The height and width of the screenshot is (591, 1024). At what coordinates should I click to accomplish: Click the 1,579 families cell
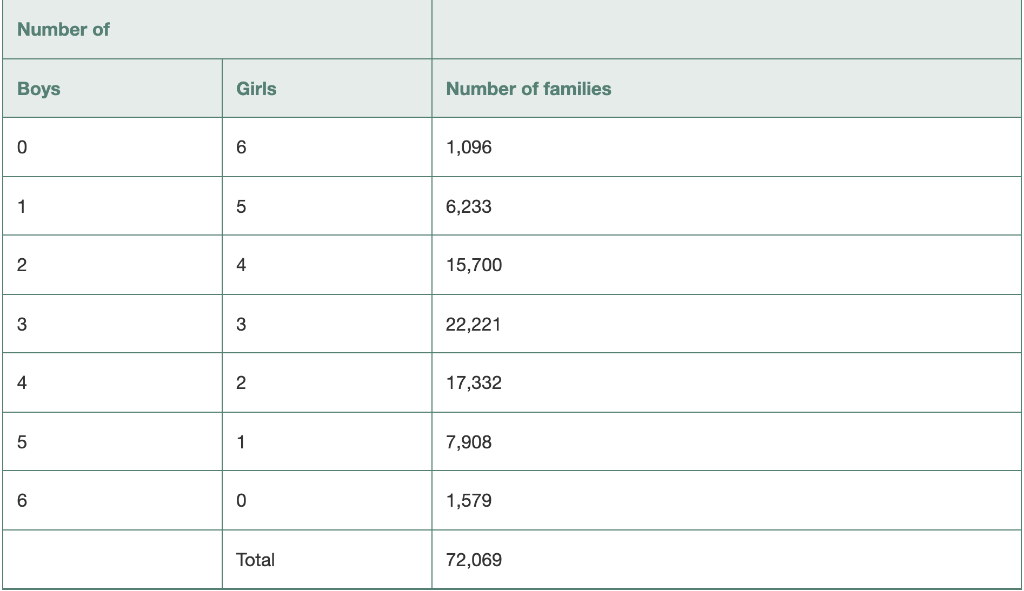pos(726,500)
